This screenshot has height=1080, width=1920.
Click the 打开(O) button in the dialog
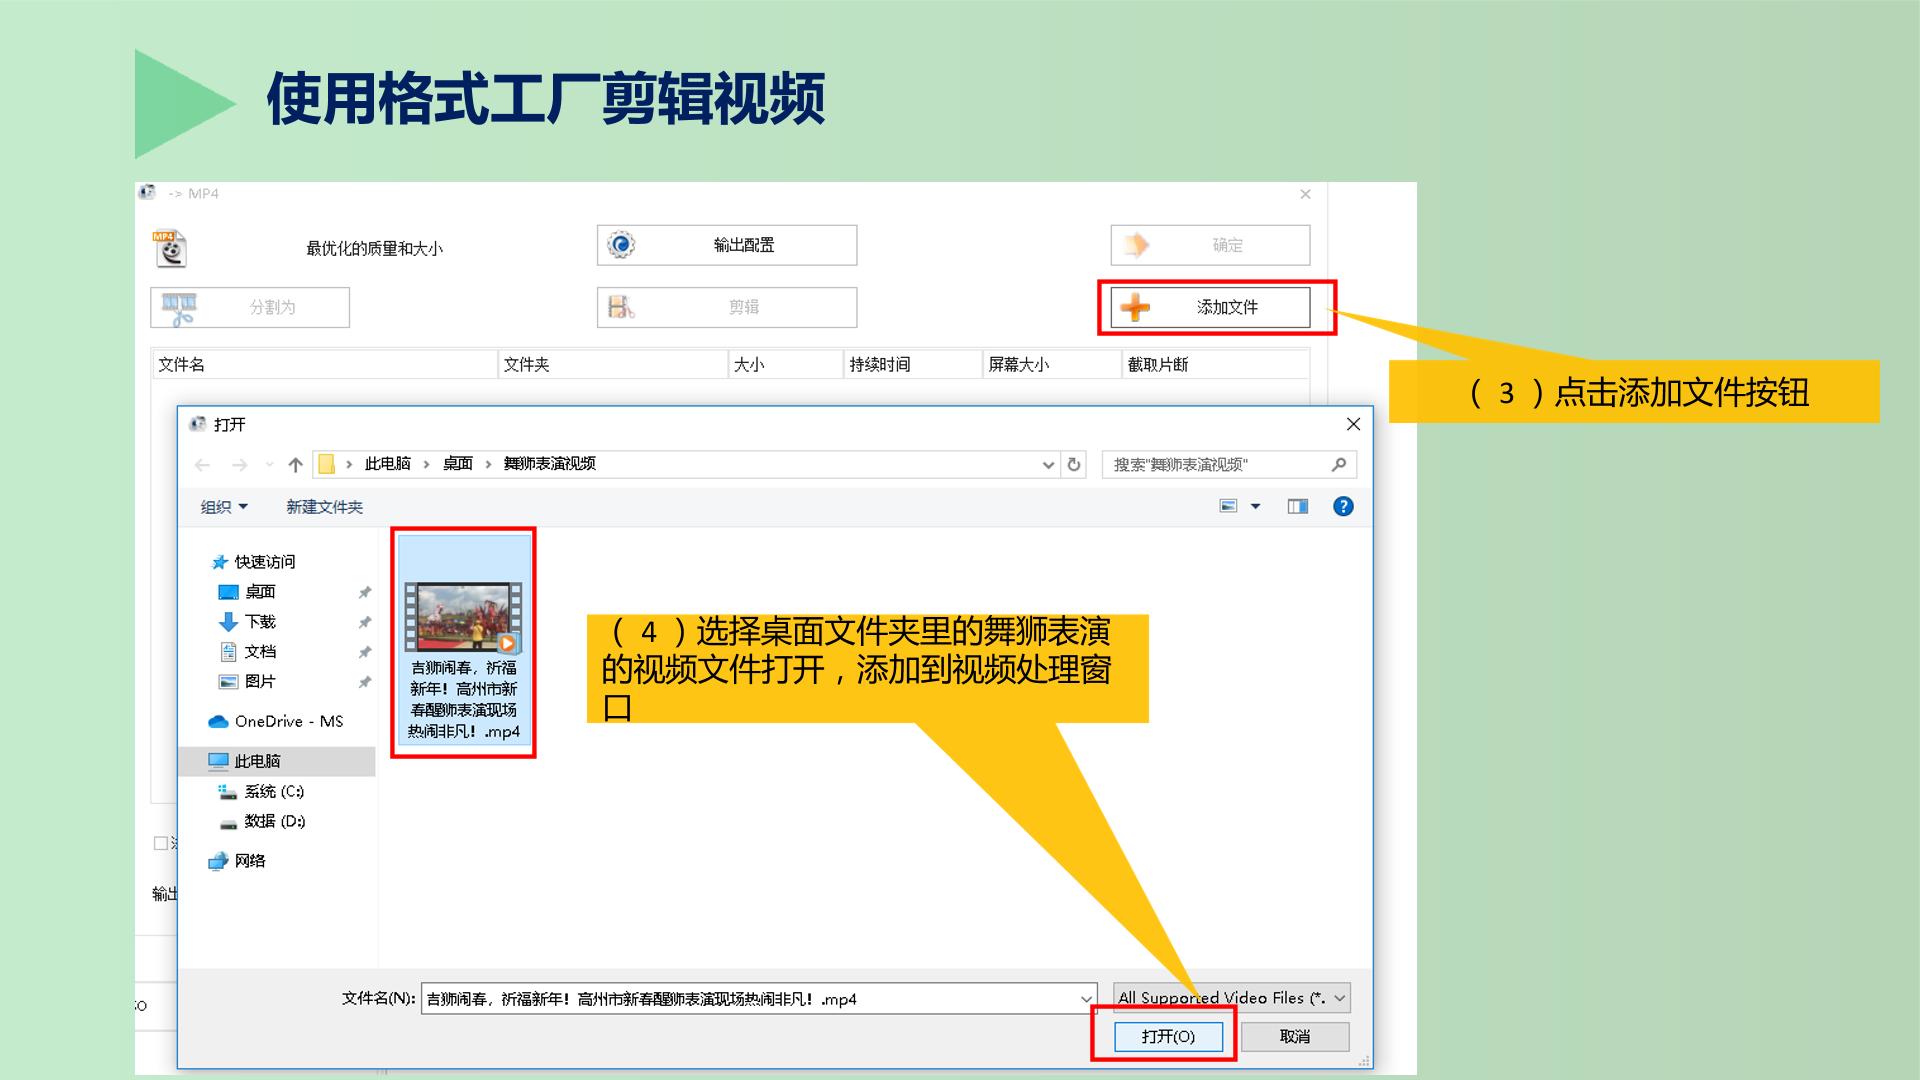coord(1168,1036)
